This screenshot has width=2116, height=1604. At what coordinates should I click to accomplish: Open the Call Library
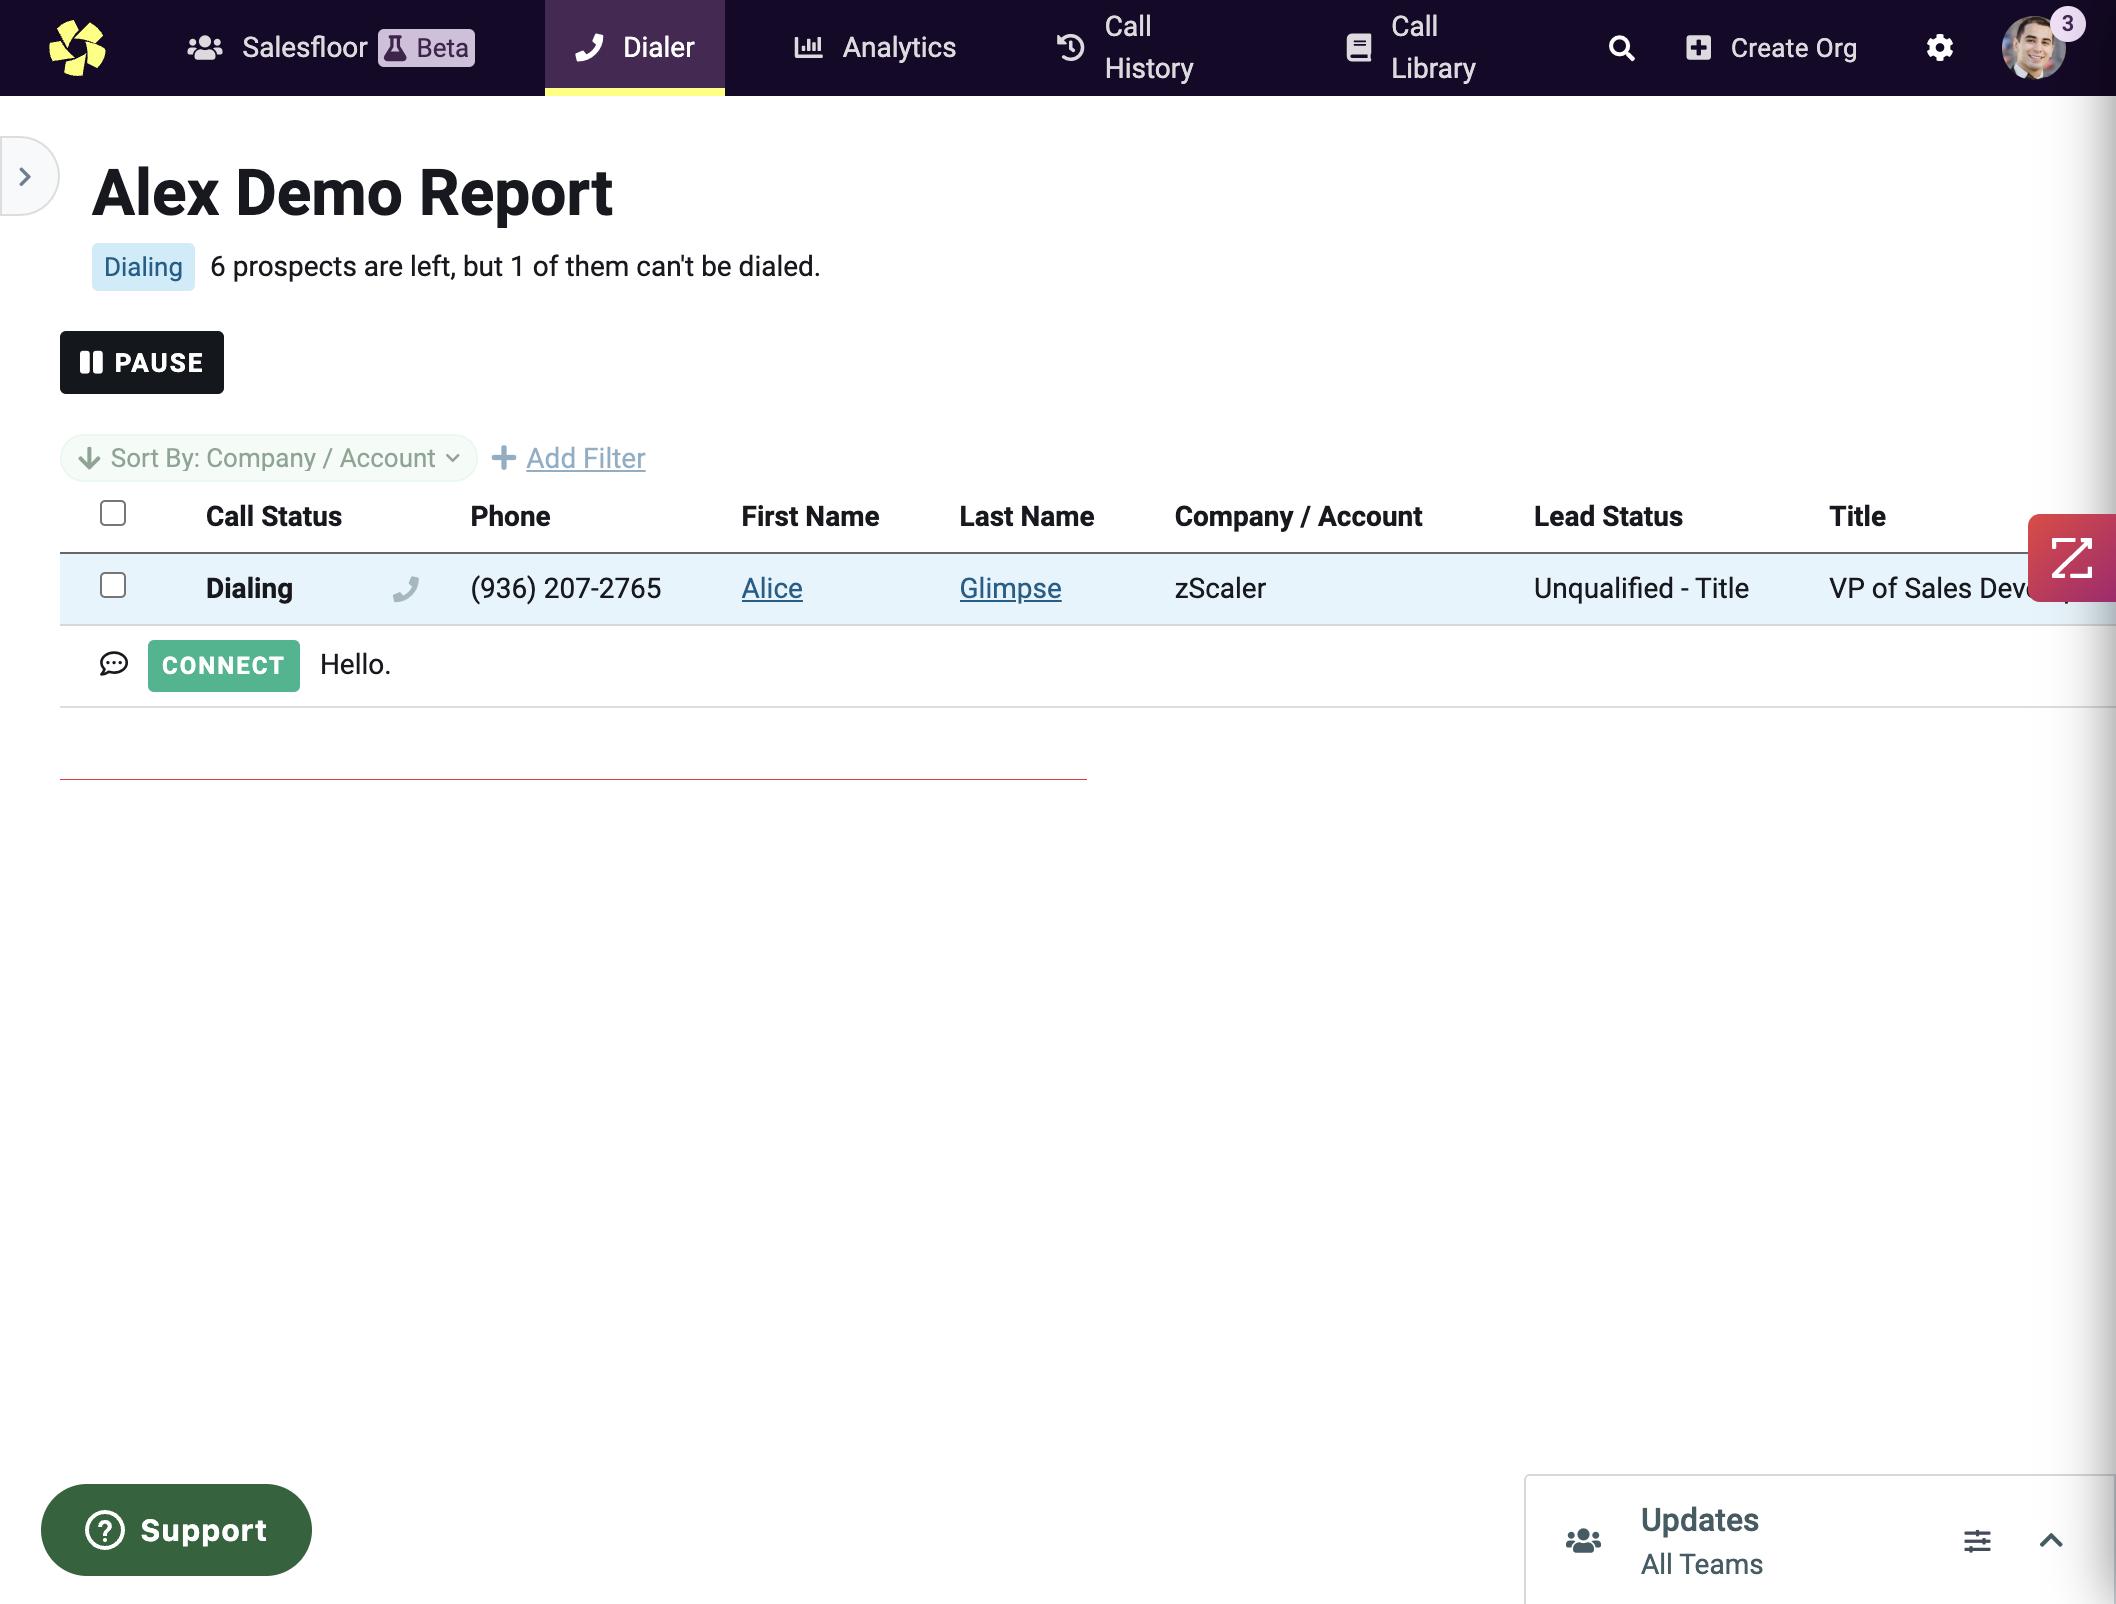1411,47
